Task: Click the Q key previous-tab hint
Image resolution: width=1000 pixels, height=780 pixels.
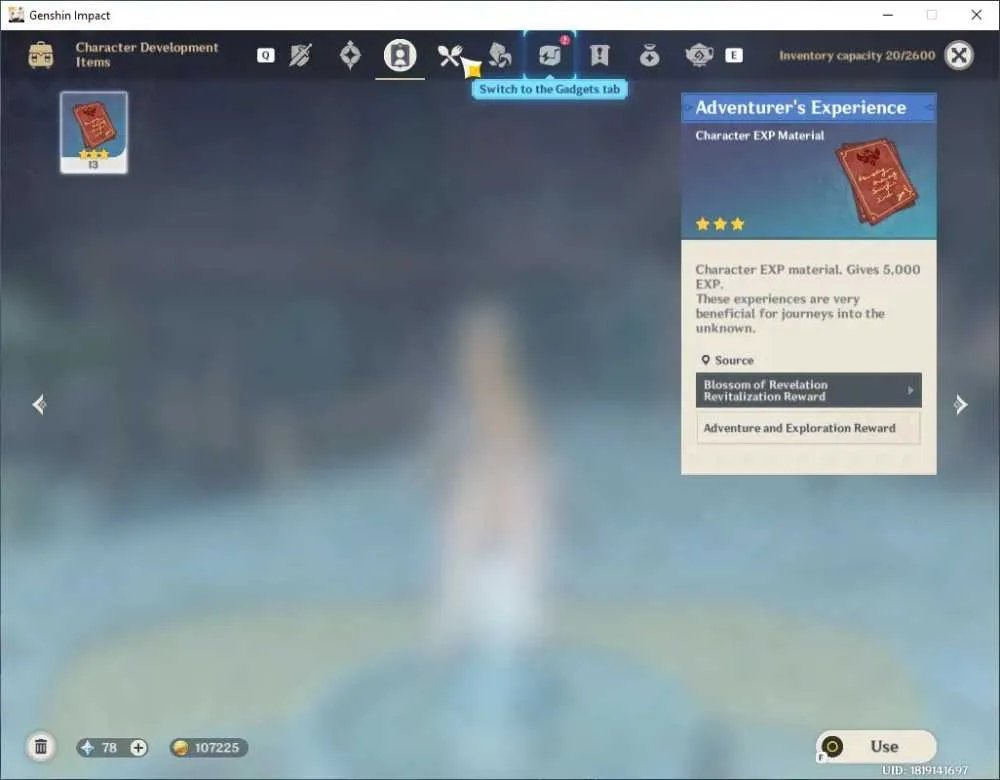Action: pos(265,55)
